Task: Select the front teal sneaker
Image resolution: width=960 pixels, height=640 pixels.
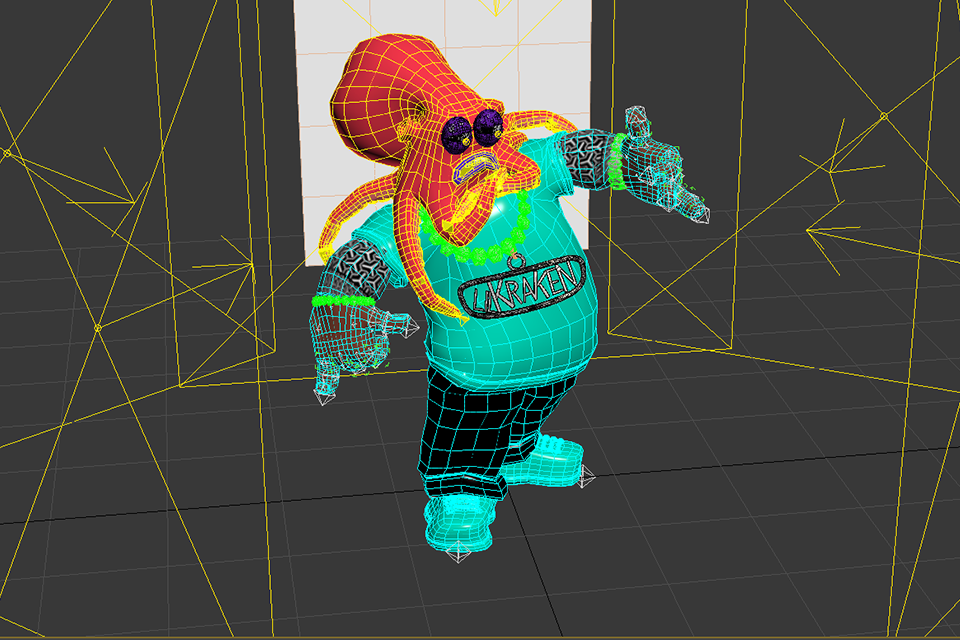Action: pos(458,522)
